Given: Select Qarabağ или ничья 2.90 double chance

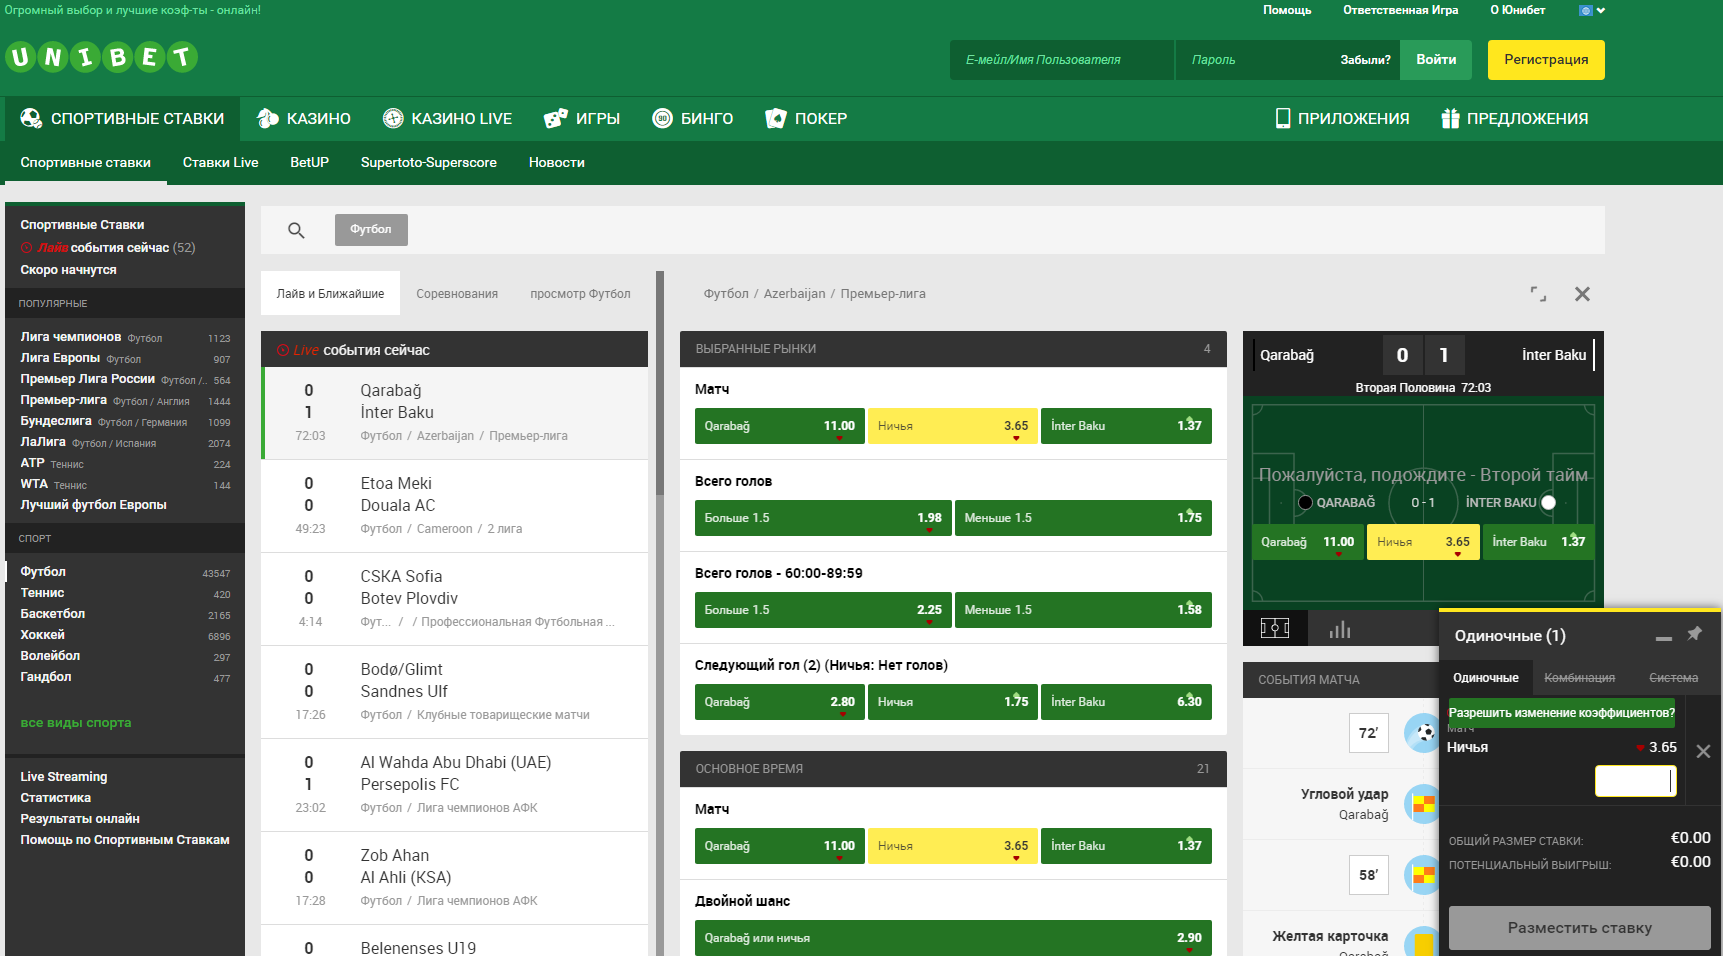Looking at the screenshot, I should coord(953,938).
